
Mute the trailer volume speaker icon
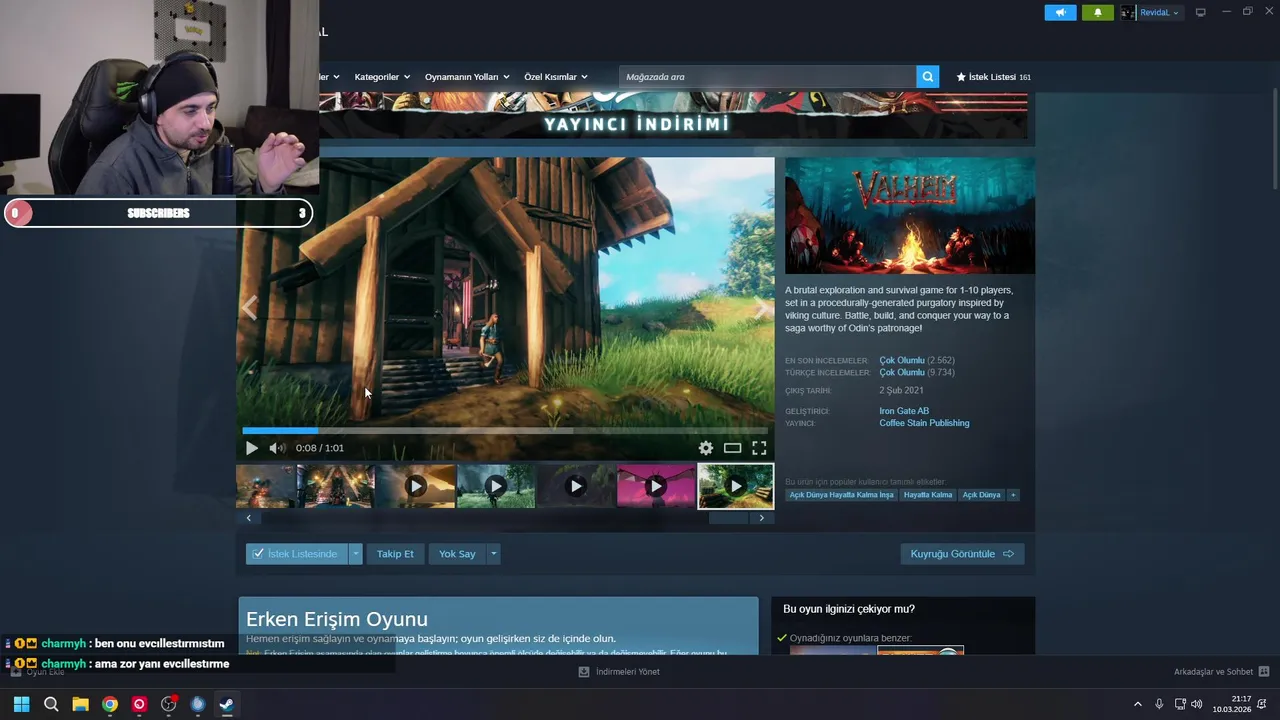(277, 448)
